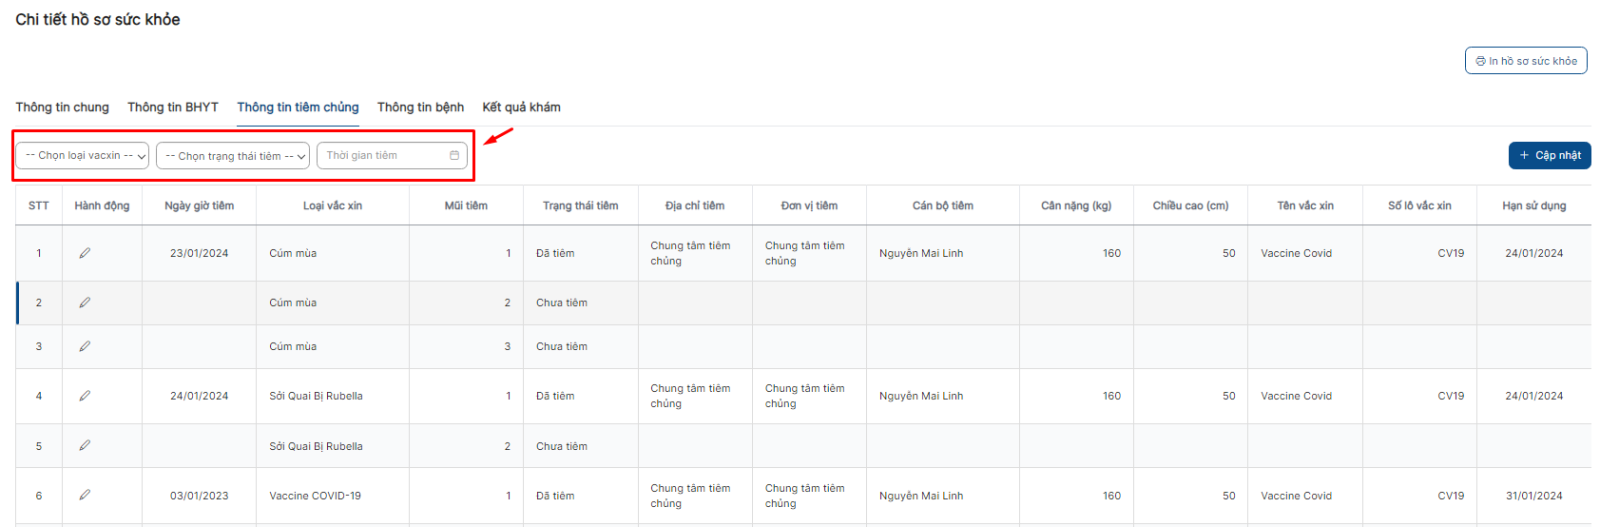Viewport: 1600px width, 527px height.
Task: Click the edit pencil icon in row 2
Action: point(85,302)
